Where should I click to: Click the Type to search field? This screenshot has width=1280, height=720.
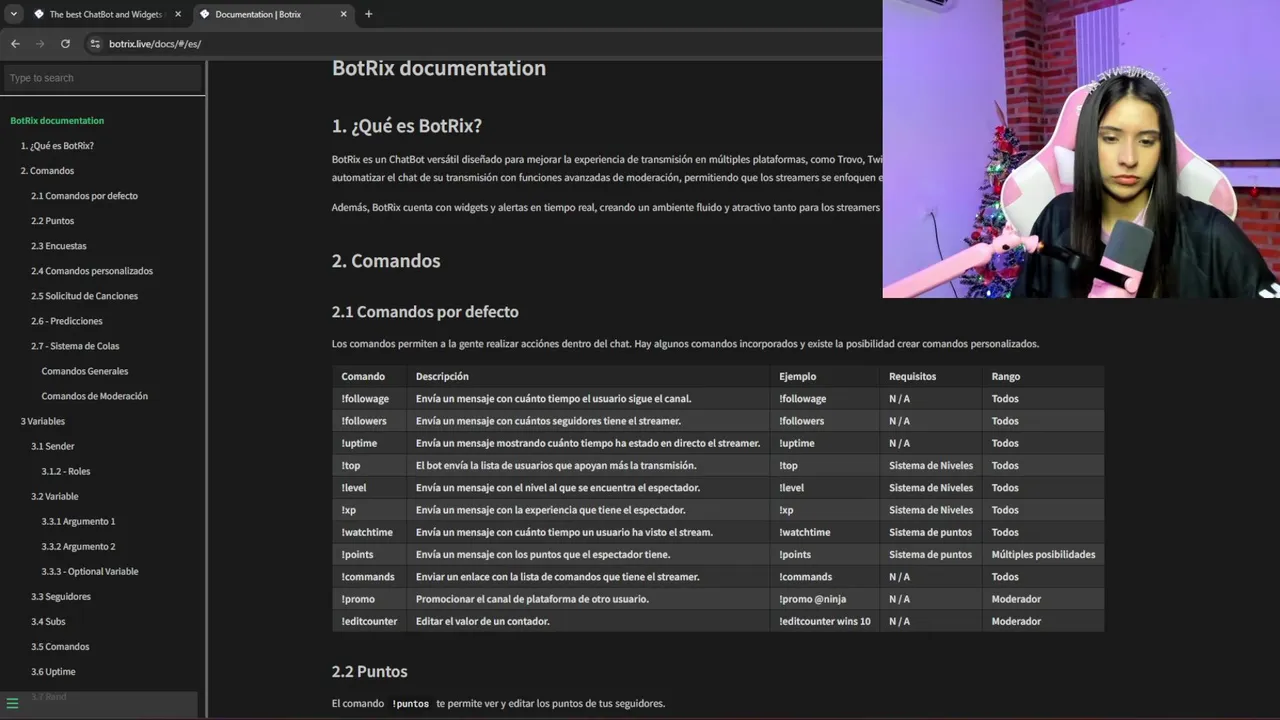point(102,78)
